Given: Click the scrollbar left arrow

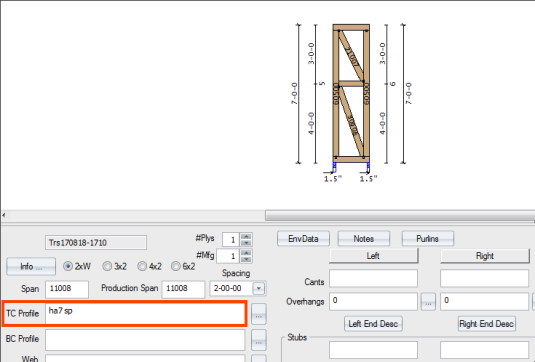Looking at the screenshot, I should [4, 215].
